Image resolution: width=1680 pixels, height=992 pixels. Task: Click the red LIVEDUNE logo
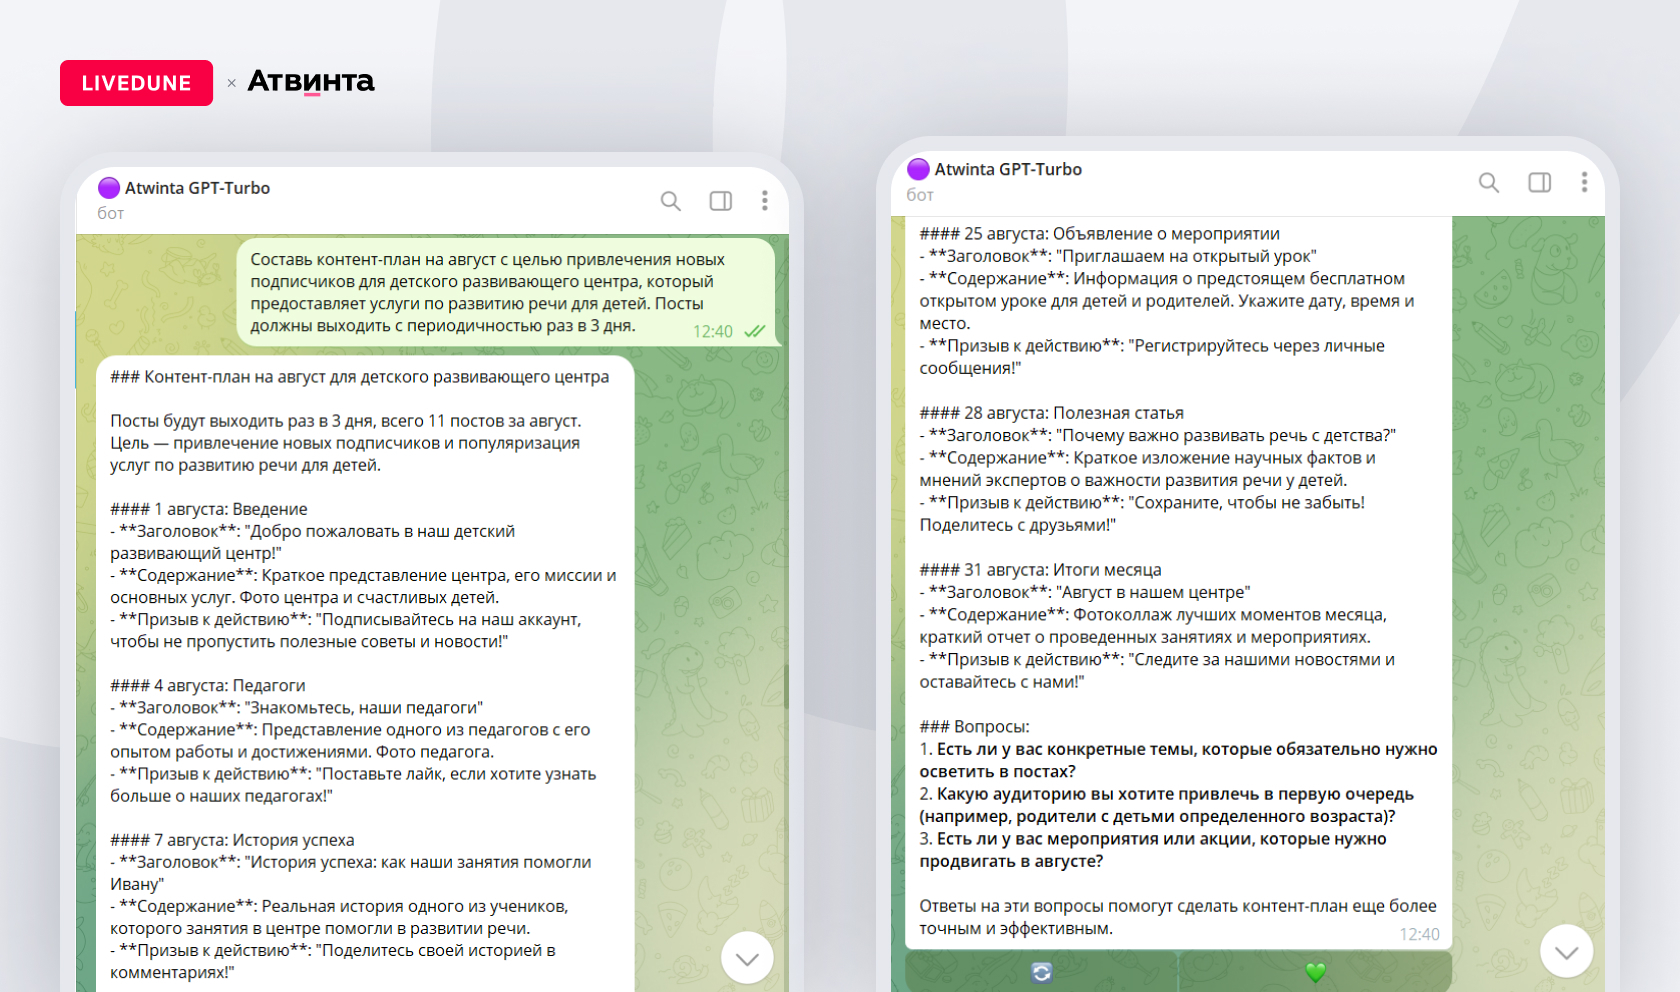point(136,83)
